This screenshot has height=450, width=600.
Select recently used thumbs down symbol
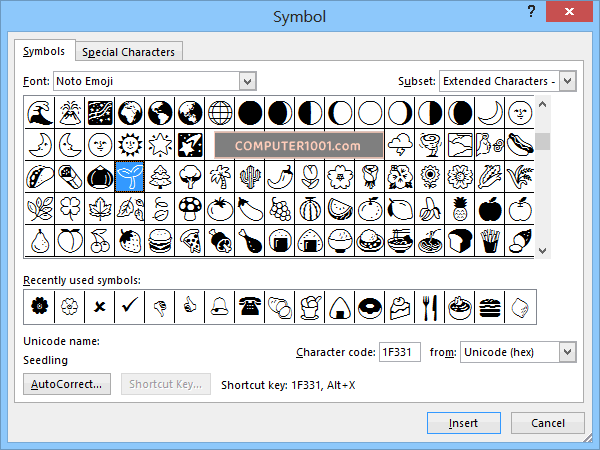click(160, 307)
